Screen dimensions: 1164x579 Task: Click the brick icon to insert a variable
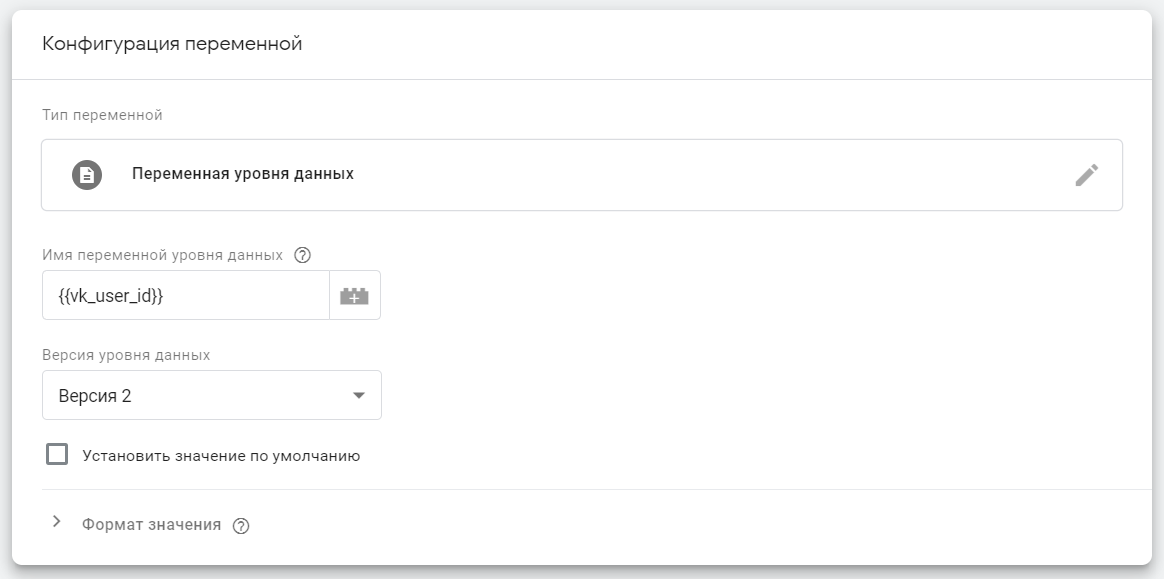[x=355, y=296]
